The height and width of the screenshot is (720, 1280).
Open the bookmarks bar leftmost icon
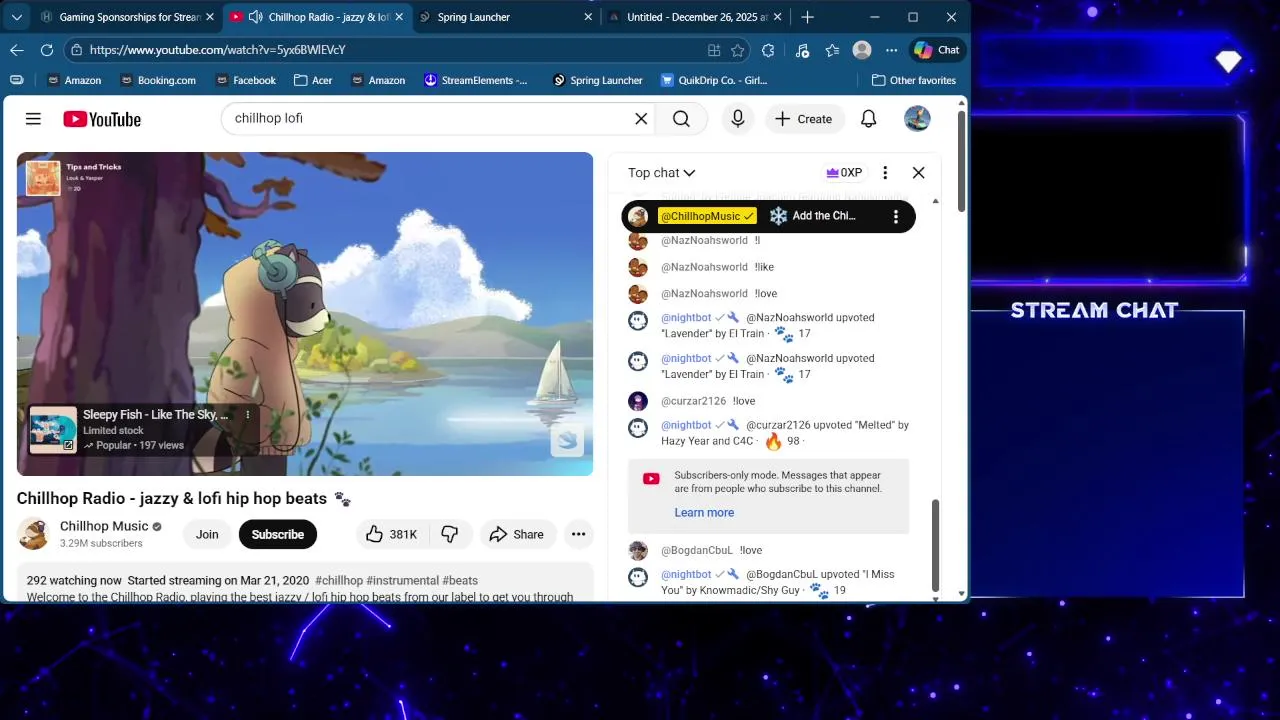click(16, 80)
